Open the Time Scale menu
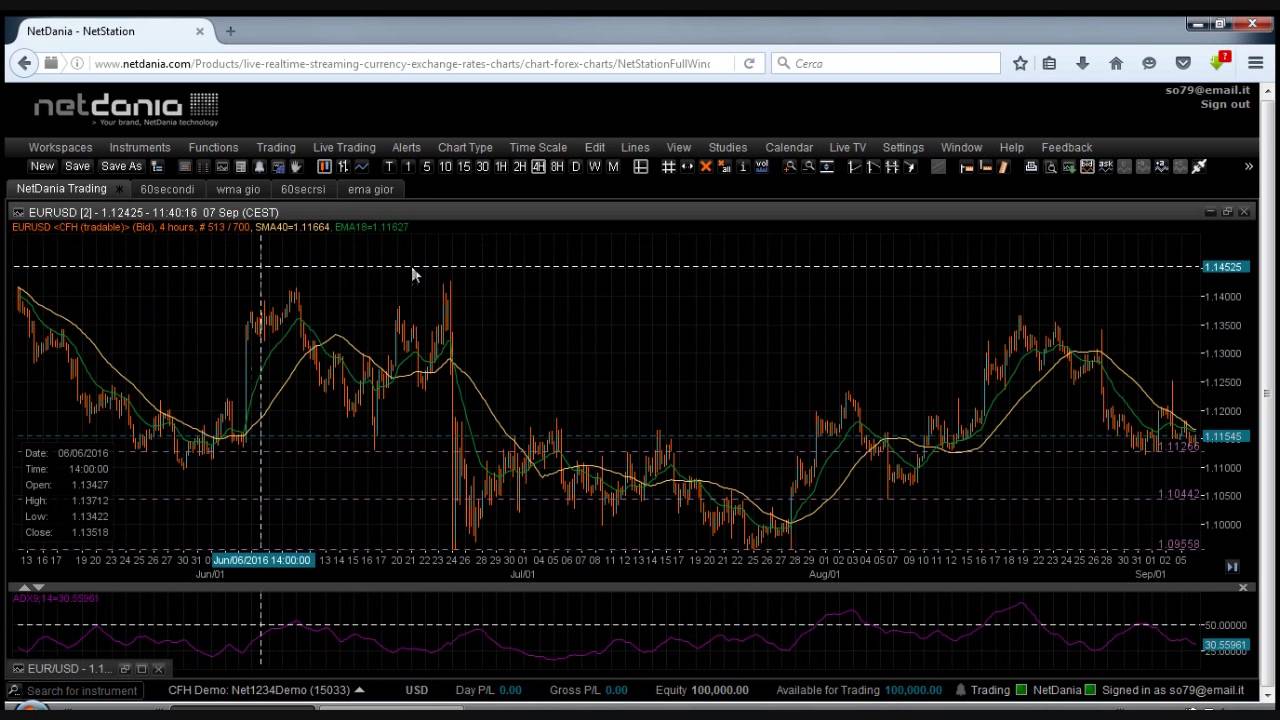This screenshot has height=720, width=1280. tap(538, 147)
